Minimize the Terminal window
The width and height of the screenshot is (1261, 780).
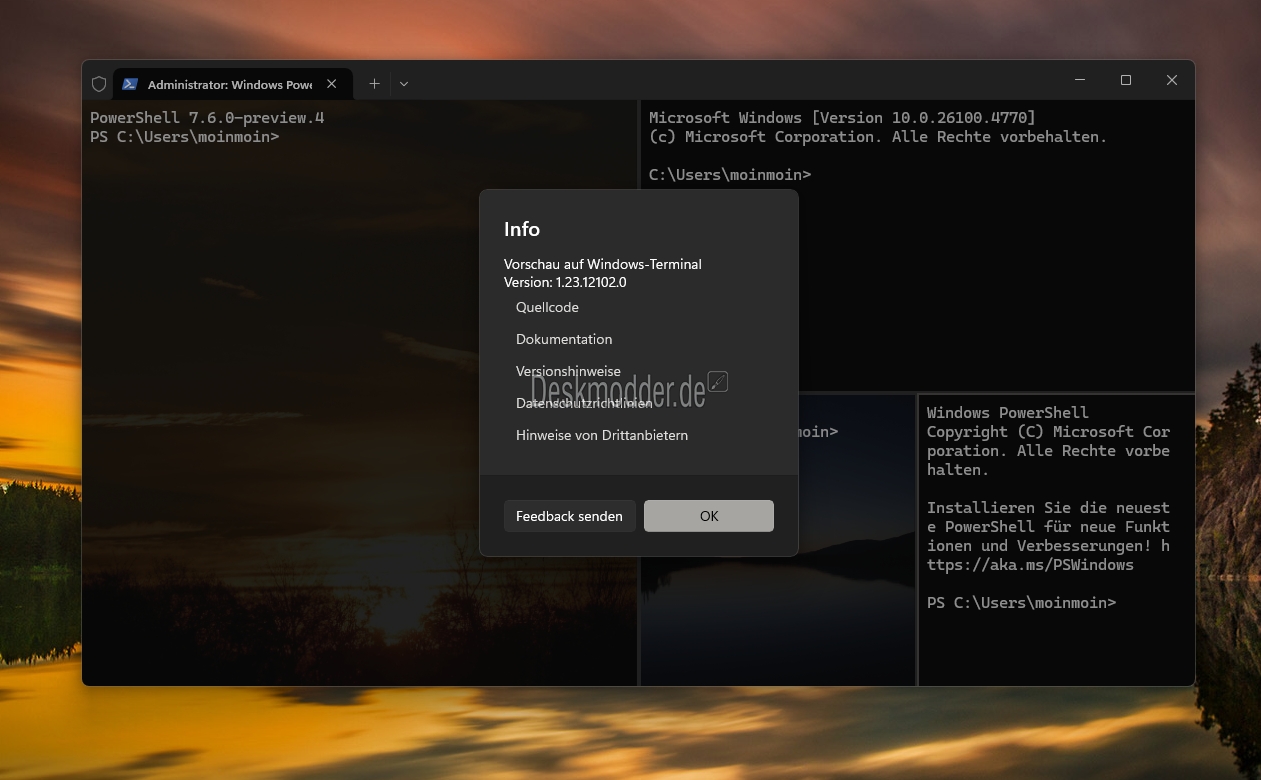point(1080,80)
